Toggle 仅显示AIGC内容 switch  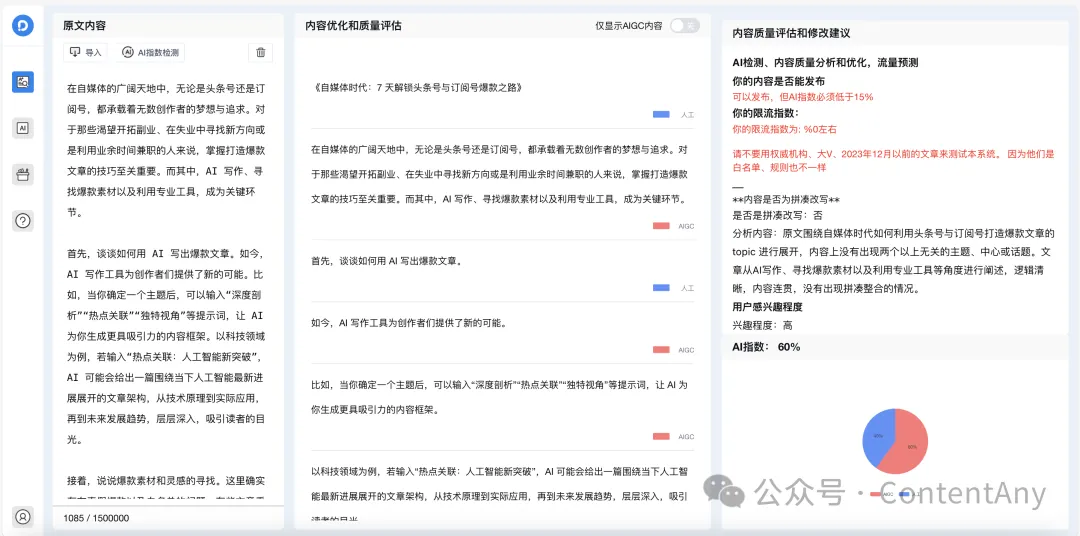click(x=684, y=26)
